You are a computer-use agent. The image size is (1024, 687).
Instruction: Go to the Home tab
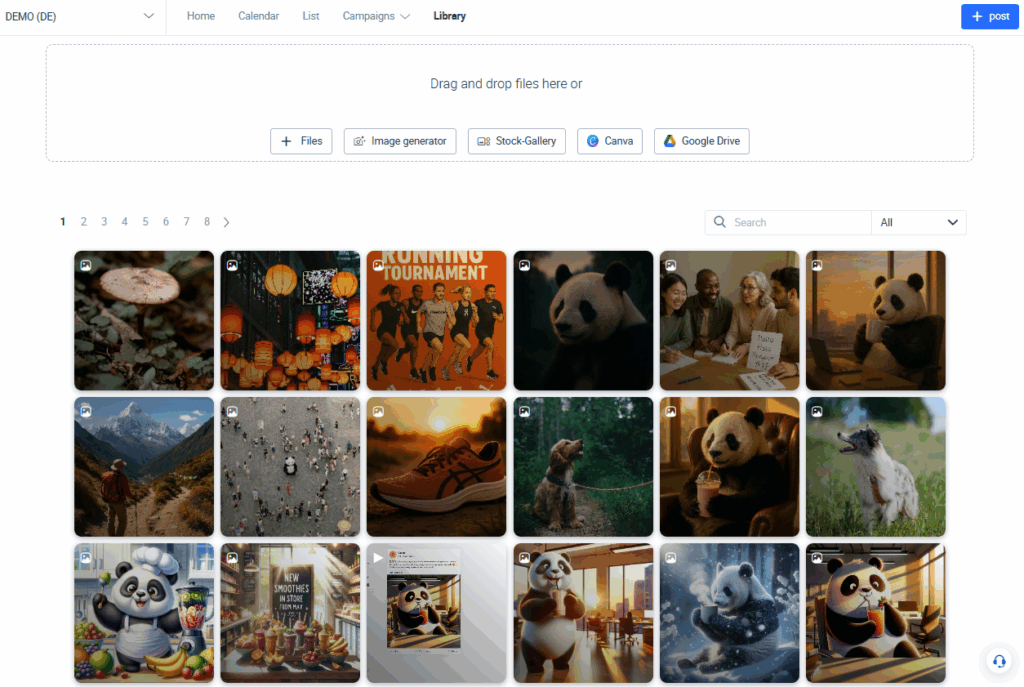pyautogui.click(x=201, y=16)
